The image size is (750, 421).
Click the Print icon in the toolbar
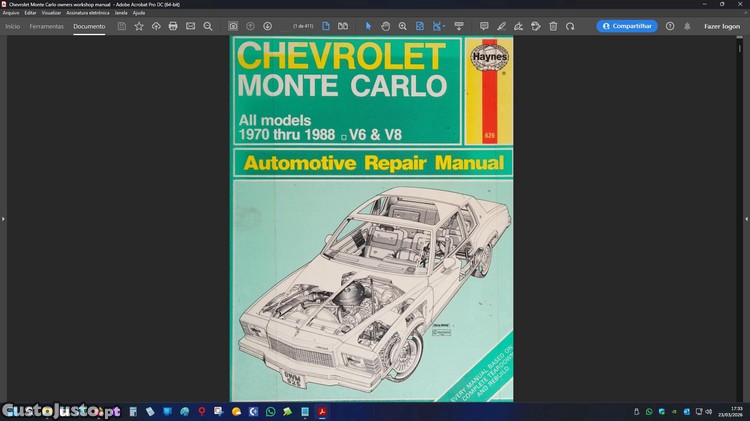[x=173, y=26]
